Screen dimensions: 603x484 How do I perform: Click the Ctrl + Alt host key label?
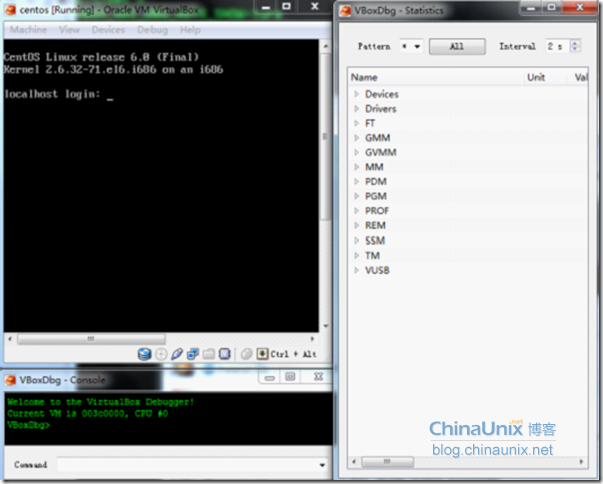(x=293, y=354)
